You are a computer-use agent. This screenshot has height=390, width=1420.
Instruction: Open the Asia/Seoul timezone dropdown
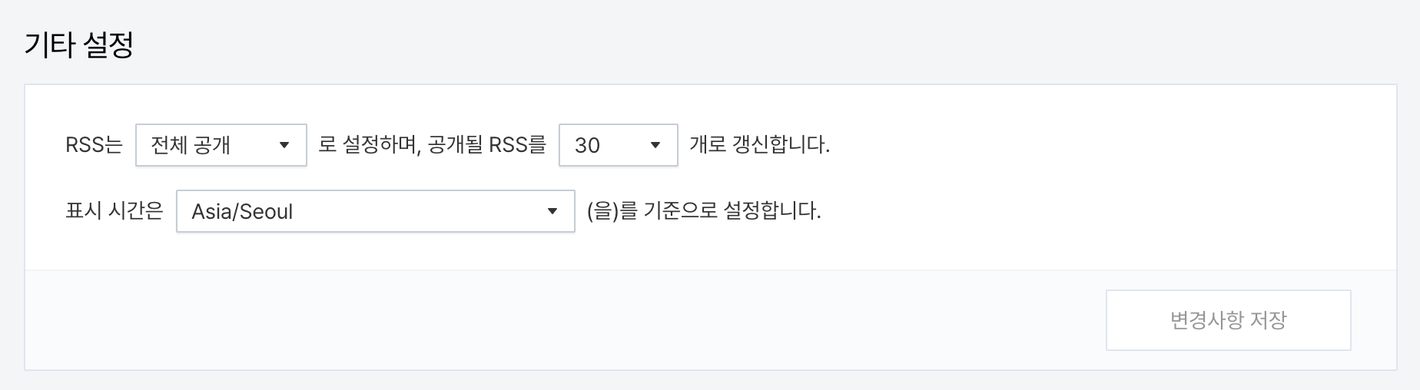tap(375, 211)
